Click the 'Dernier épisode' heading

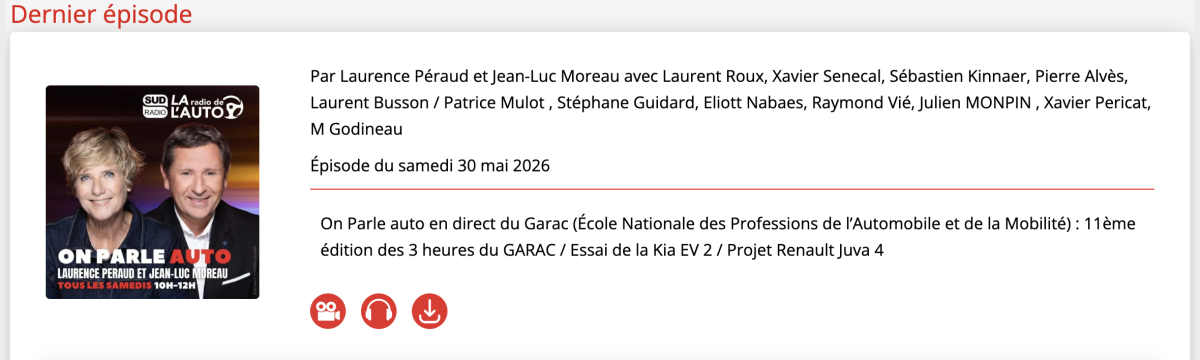101,15
